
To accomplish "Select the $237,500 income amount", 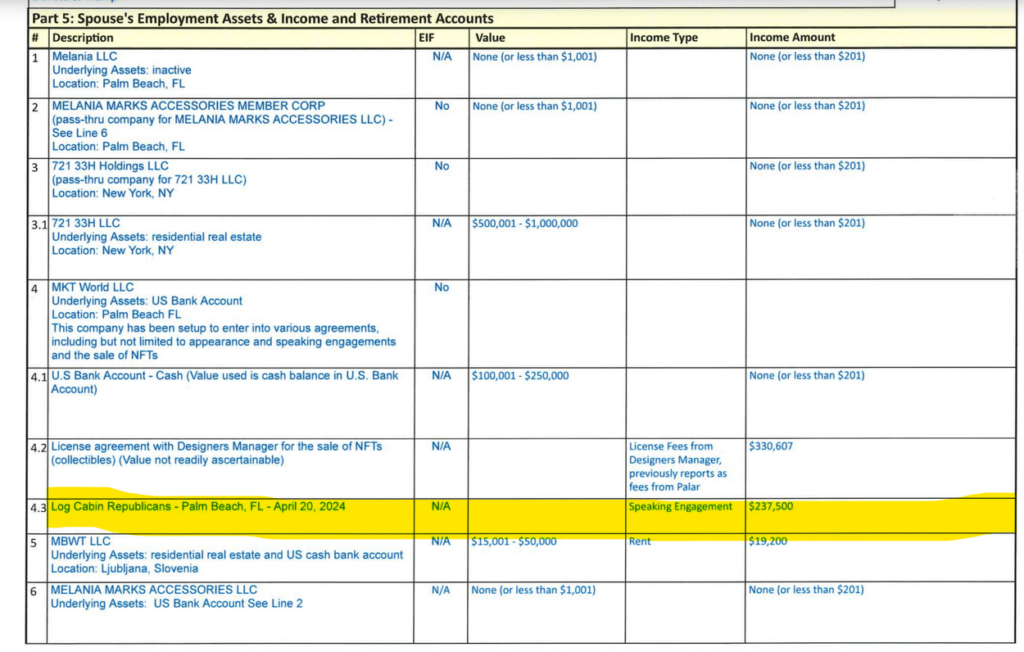I will (x=771, y=507).
